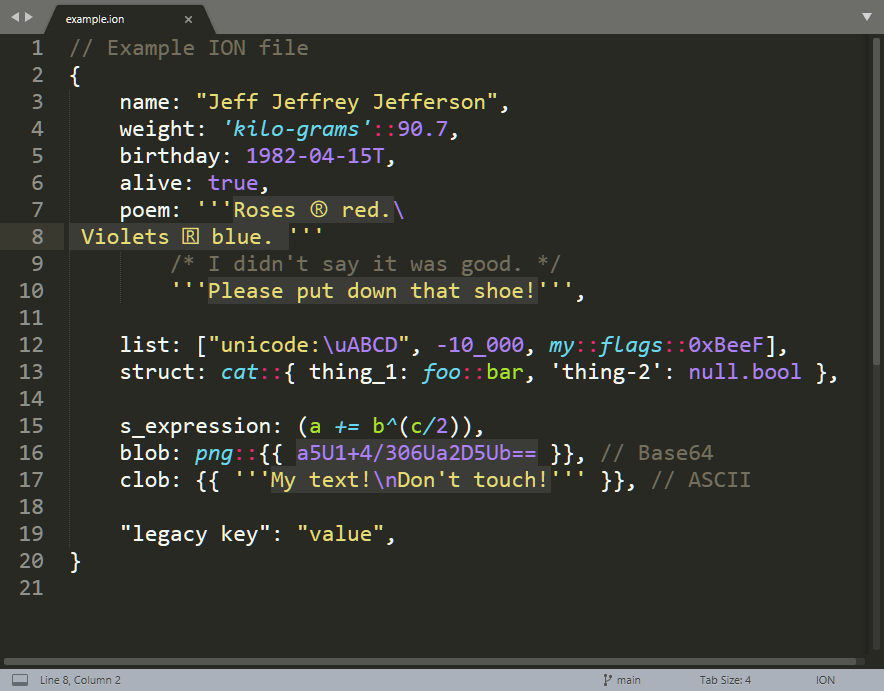Click the vertical scrollbar thumb
This screenshot has width=884, height=691.
[876, 200]
